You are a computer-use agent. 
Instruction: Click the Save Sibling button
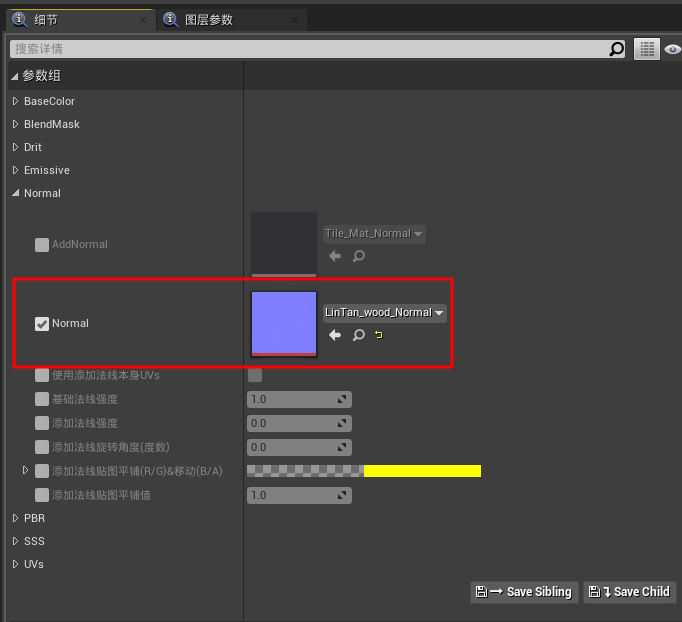tap(523, 592)
